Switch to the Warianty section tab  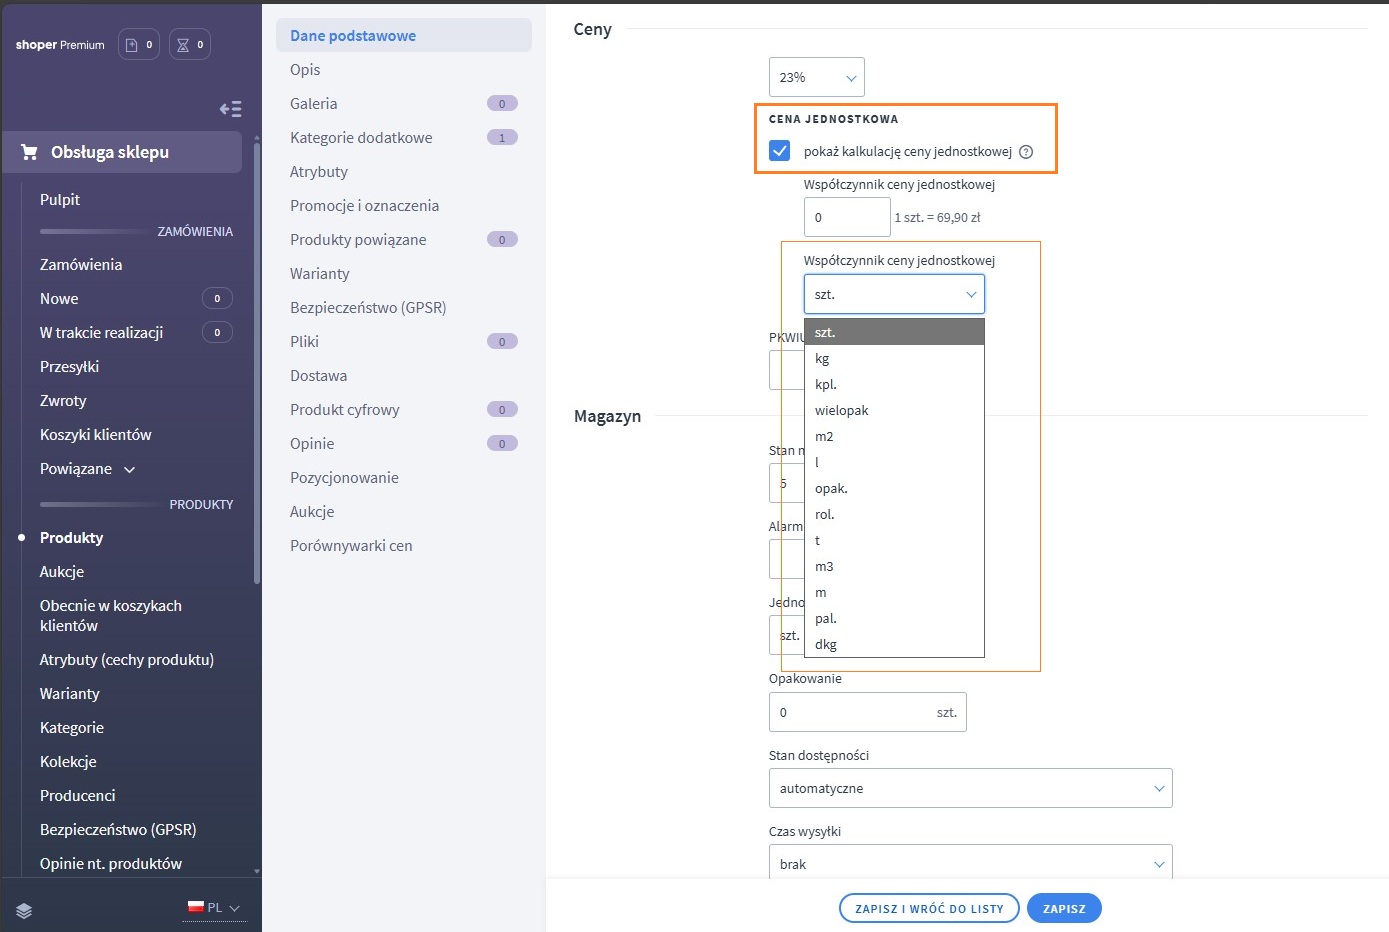(x=320, y=274)
